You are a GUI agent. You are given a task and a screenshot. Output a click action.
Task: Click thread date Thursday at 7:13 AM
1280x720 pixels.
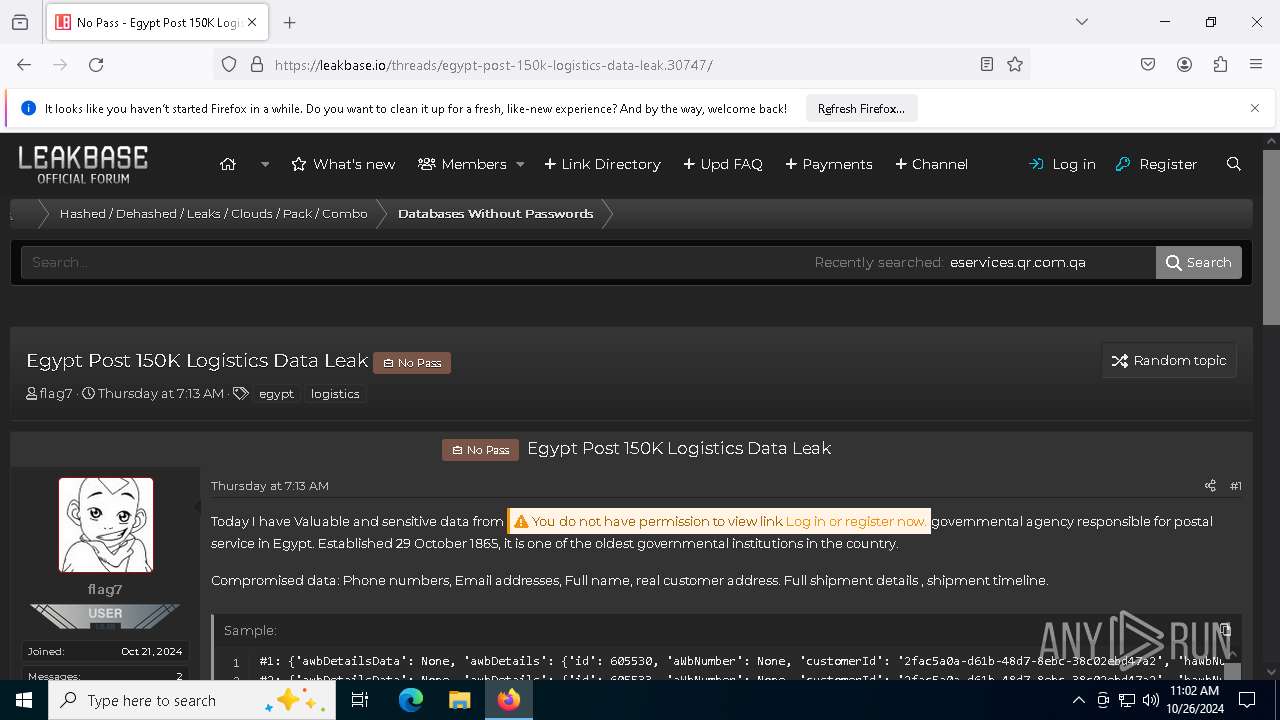pos(160,394)
